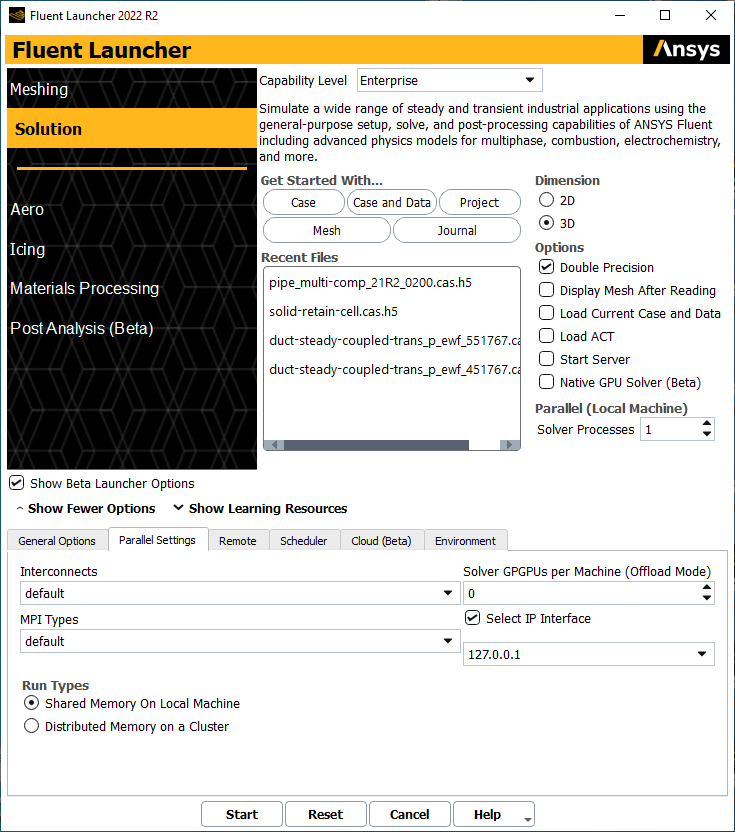Select Post Analysis (Beta) in sidebar

(x=132, y=328)
